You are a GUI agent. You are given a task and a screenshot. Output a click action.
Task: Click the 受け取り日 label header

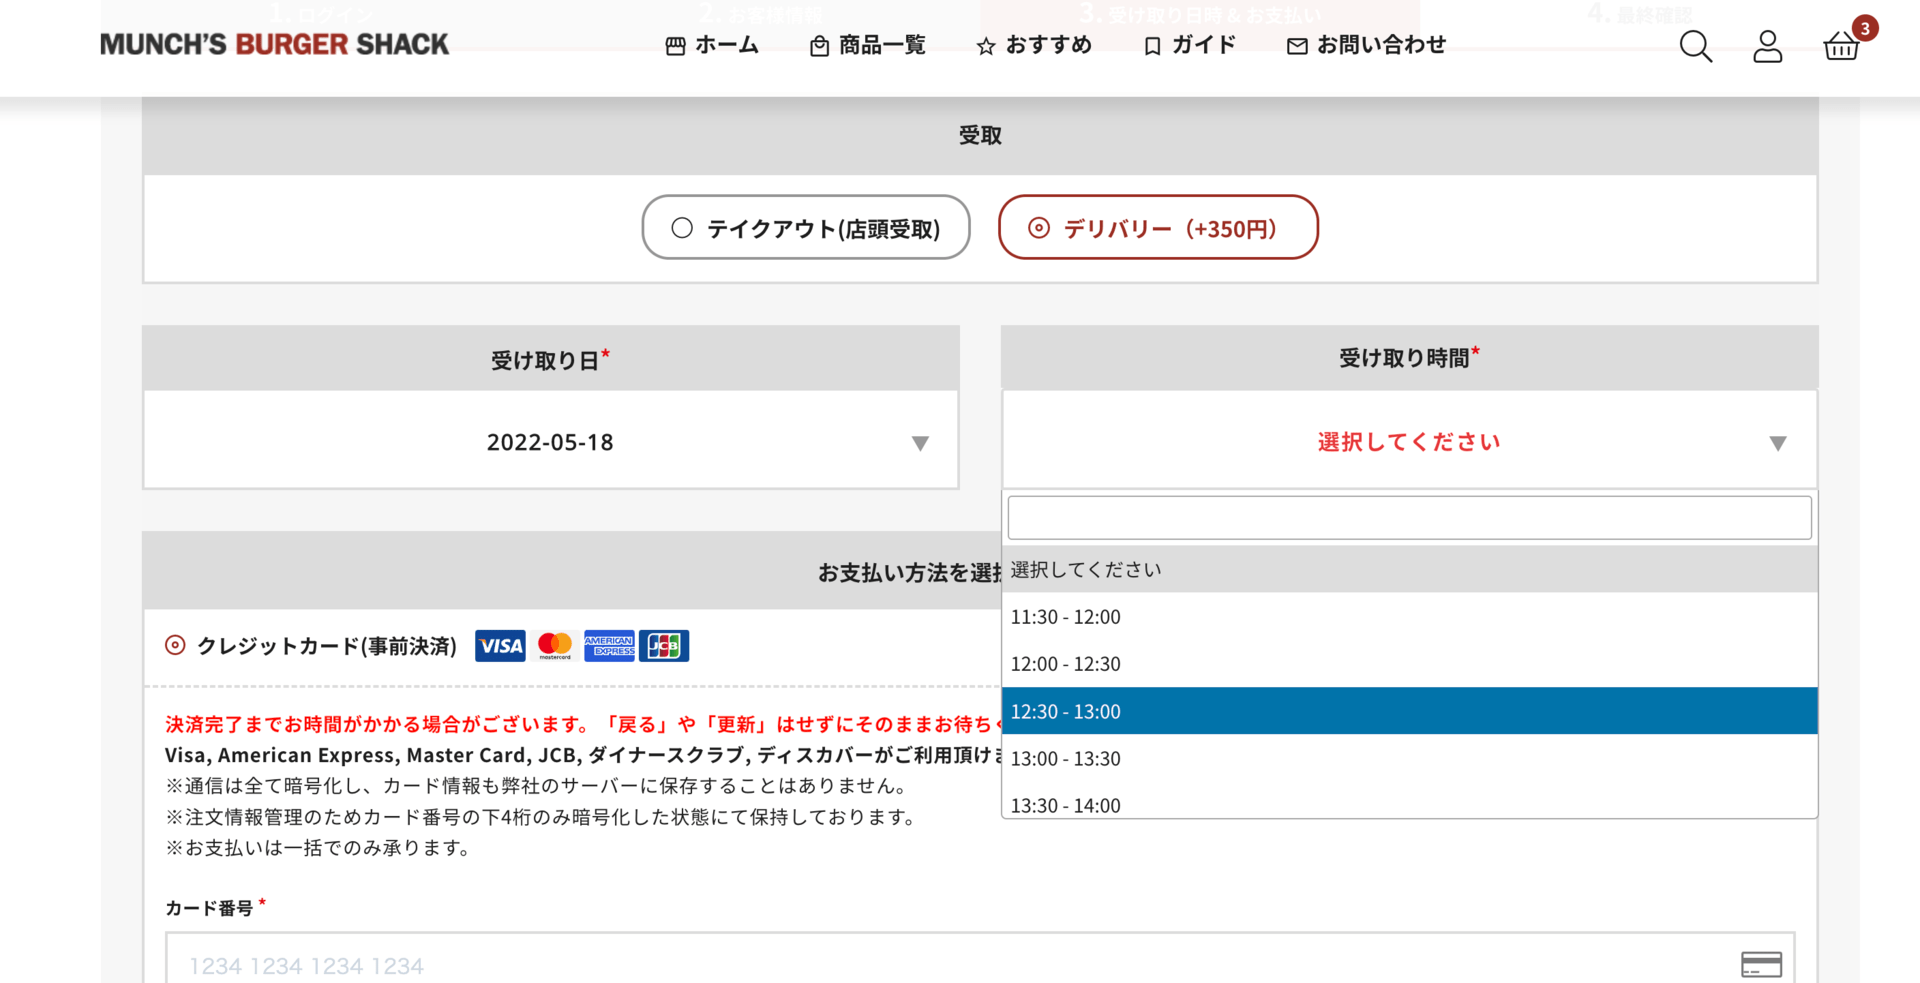pos(551,359)
